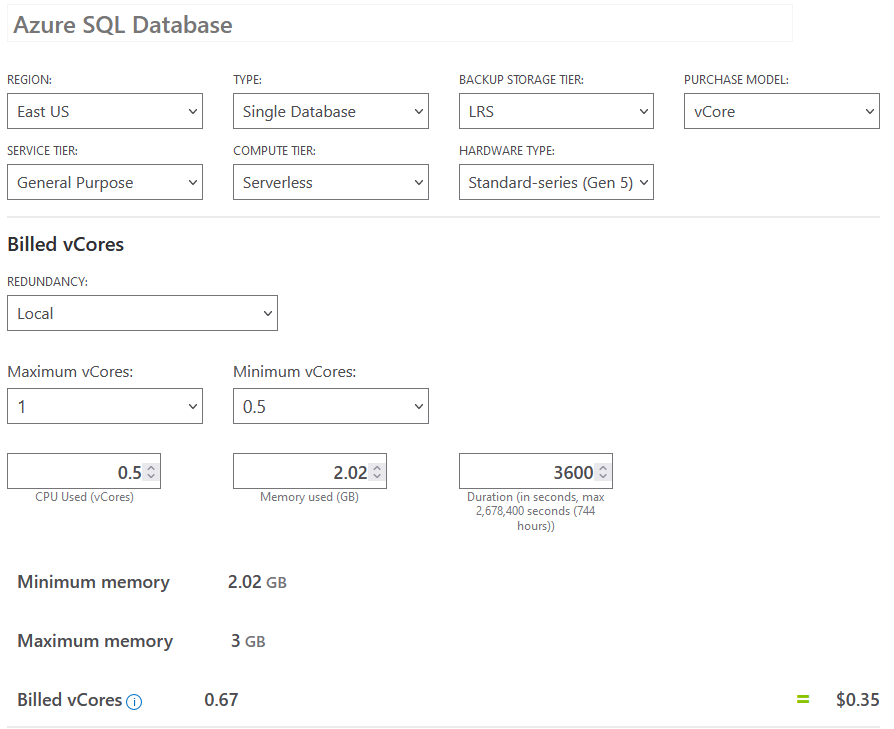Click the 'Maximum memory' label
This screenshot has height=729, width=894.
coord(95,641)
